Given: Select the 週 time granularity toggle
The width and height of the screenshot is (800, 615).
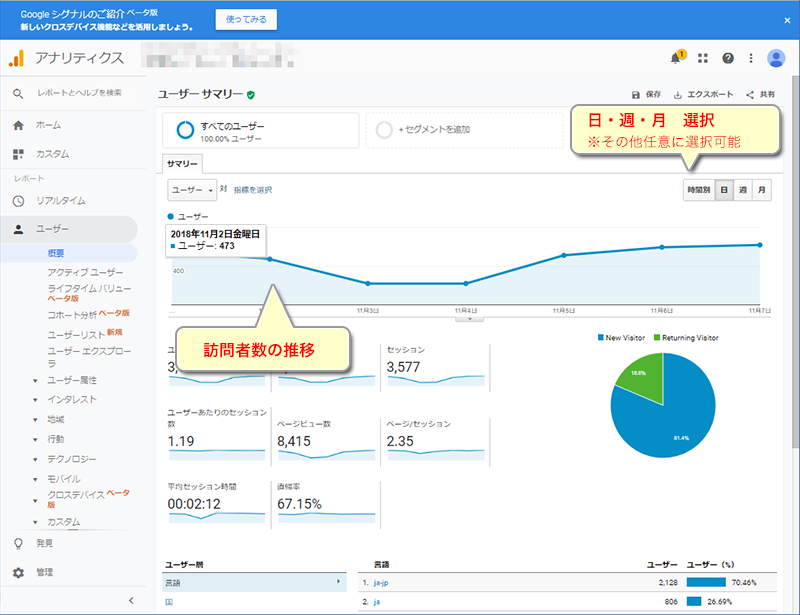Looking at the screenshot, I should point(743,189).
